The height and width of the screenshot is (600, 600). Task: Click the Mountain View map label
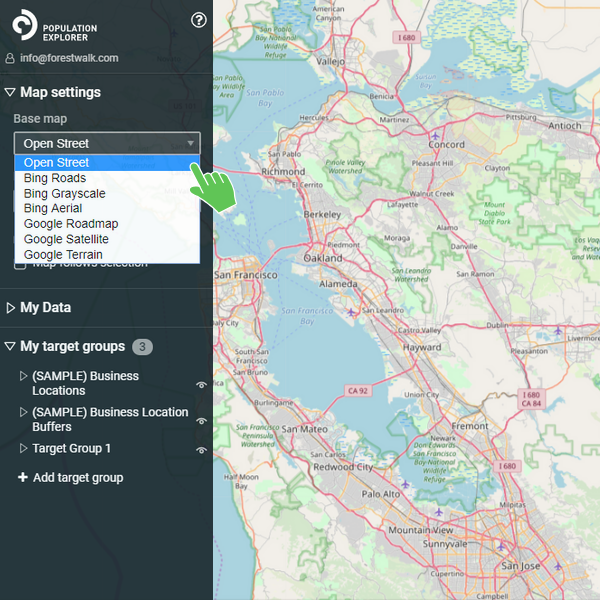point(421,530)
